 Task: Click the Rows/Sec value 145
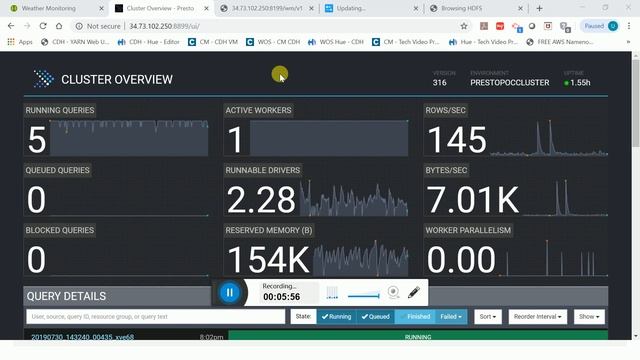457,140
